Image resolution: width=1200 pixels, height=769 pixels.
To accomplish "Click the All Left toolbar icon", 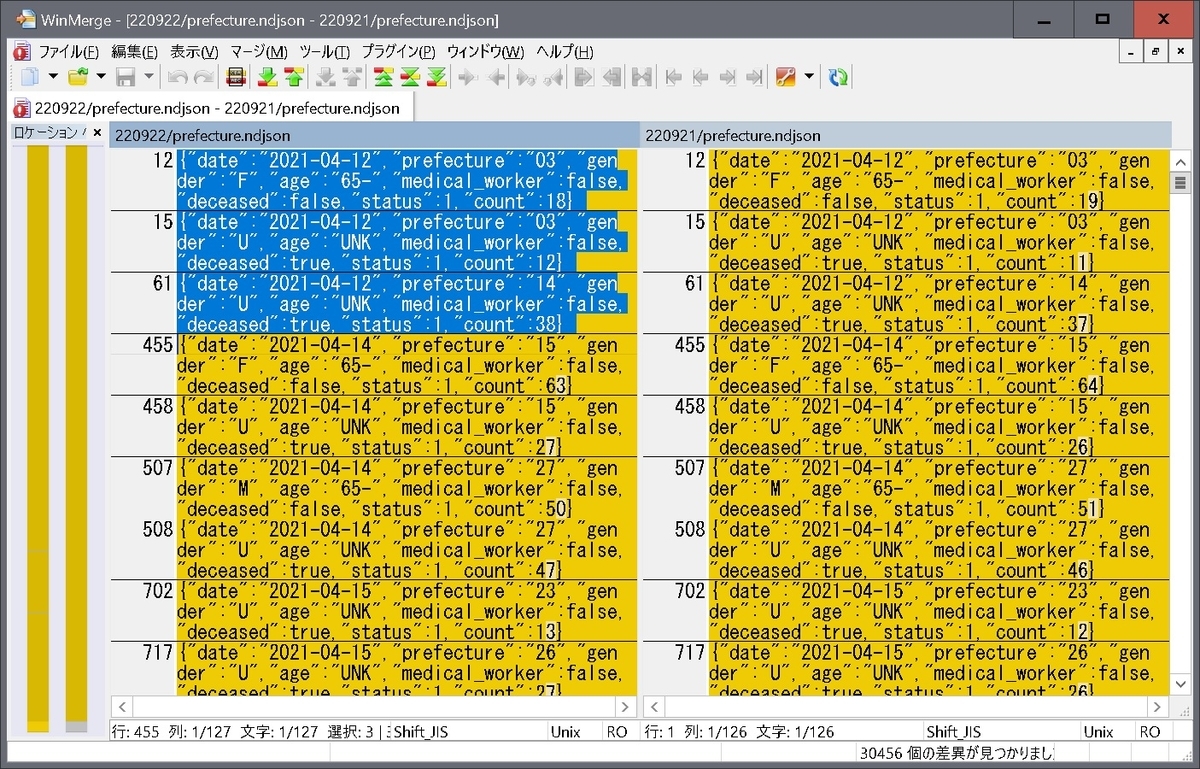I will pos(613,77).
